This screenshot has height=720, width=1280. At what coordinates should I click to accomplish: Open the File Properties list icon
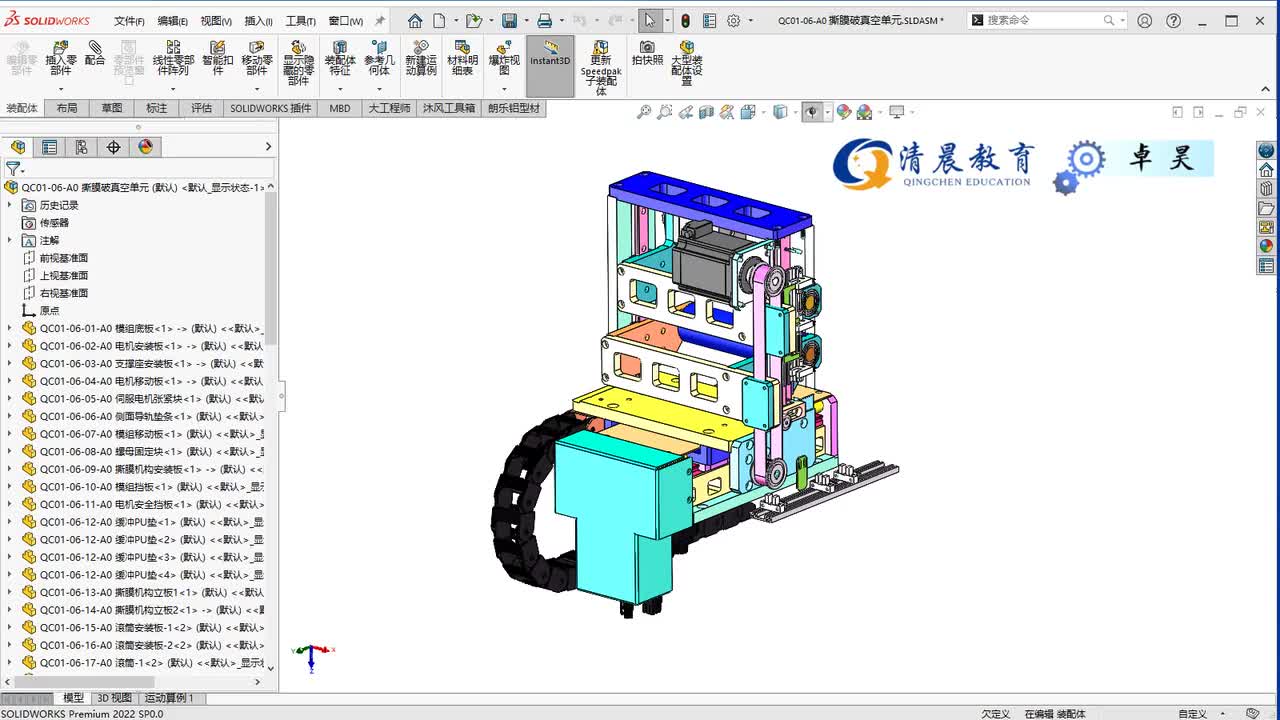click(x=709, y=20)
